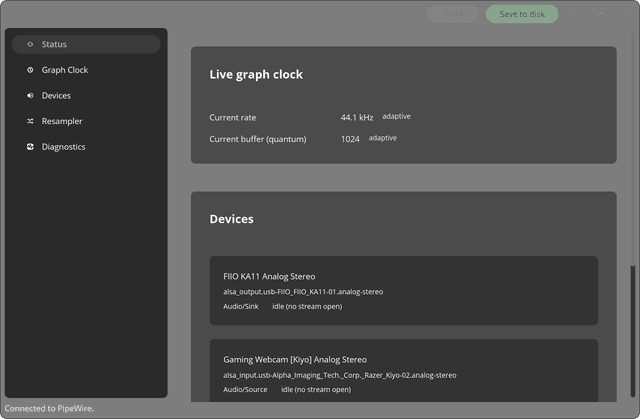Click 'idle (no stream open)' under FIIO KA11
This screenshot has height=419, width=640.
[x=307, y=306]
